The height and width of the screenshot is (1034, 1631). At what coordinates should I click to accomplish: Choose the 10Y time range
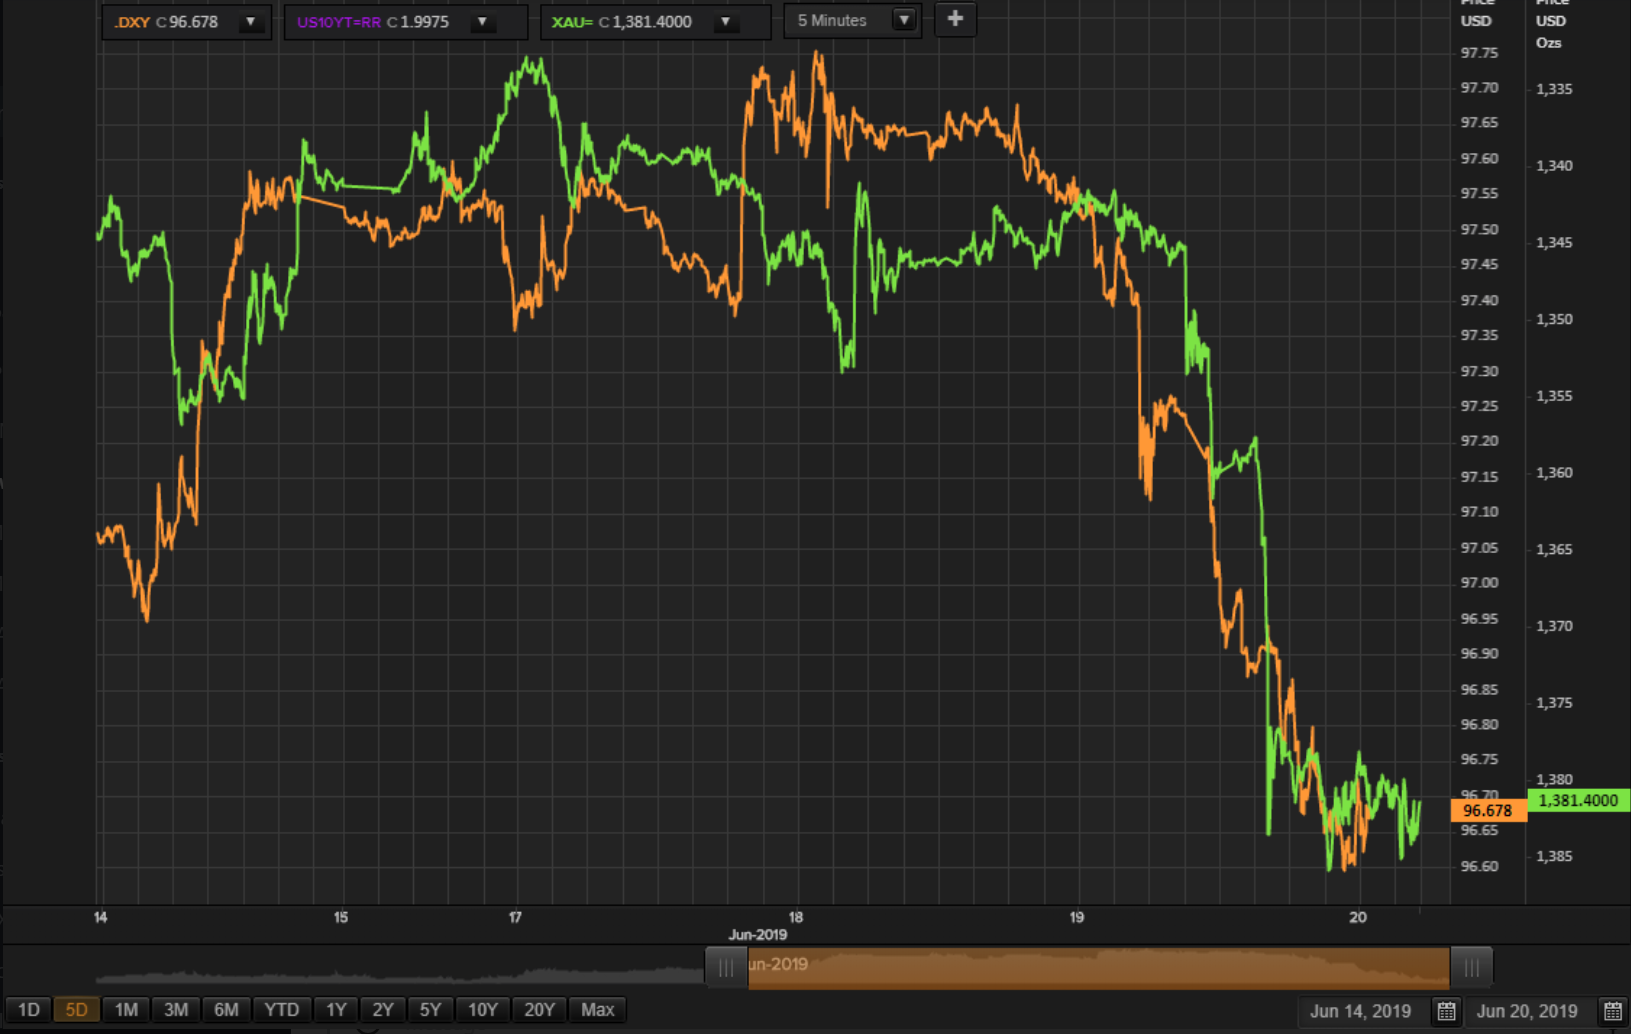coord(483,1010)
